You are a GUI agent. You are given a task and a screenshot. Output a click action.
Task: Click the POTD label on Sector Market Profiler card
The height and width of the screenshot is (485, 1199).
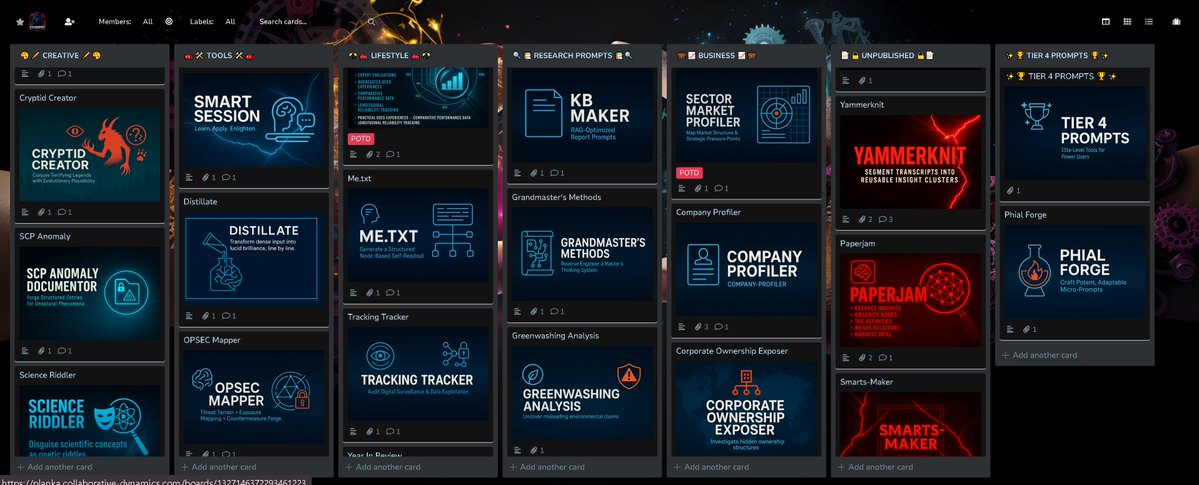689,173
